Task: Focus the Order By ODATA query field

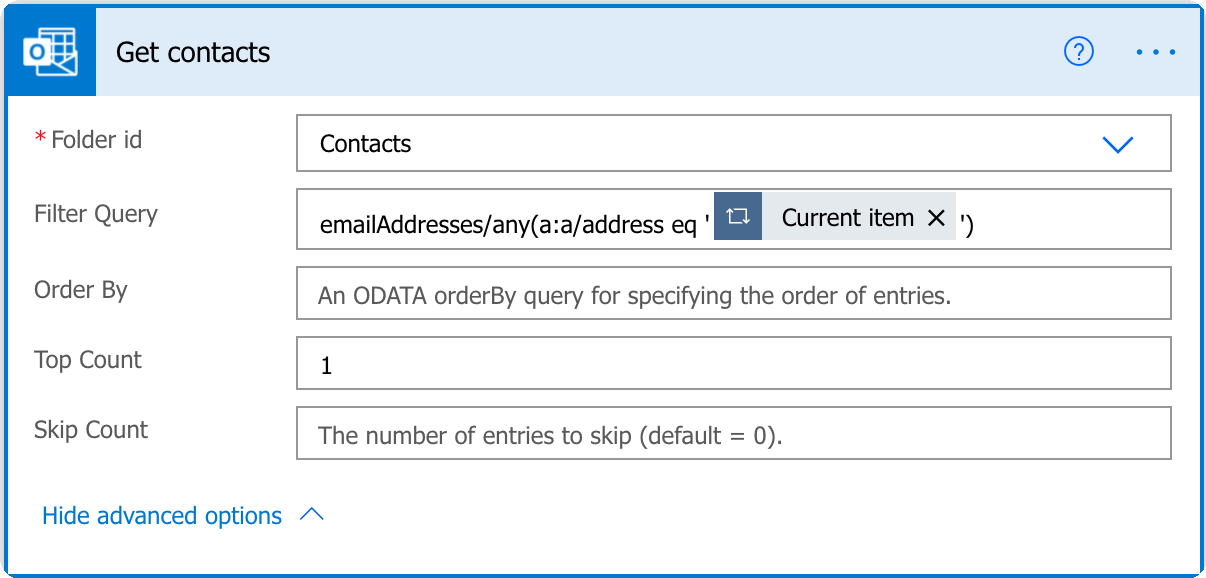Action: coord(733,293)
